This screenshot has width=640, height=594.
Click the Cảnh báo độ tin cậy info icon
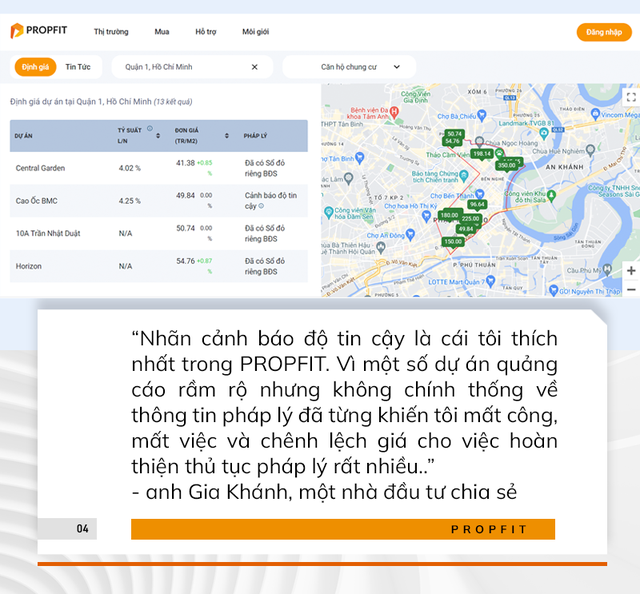(261, 206)
